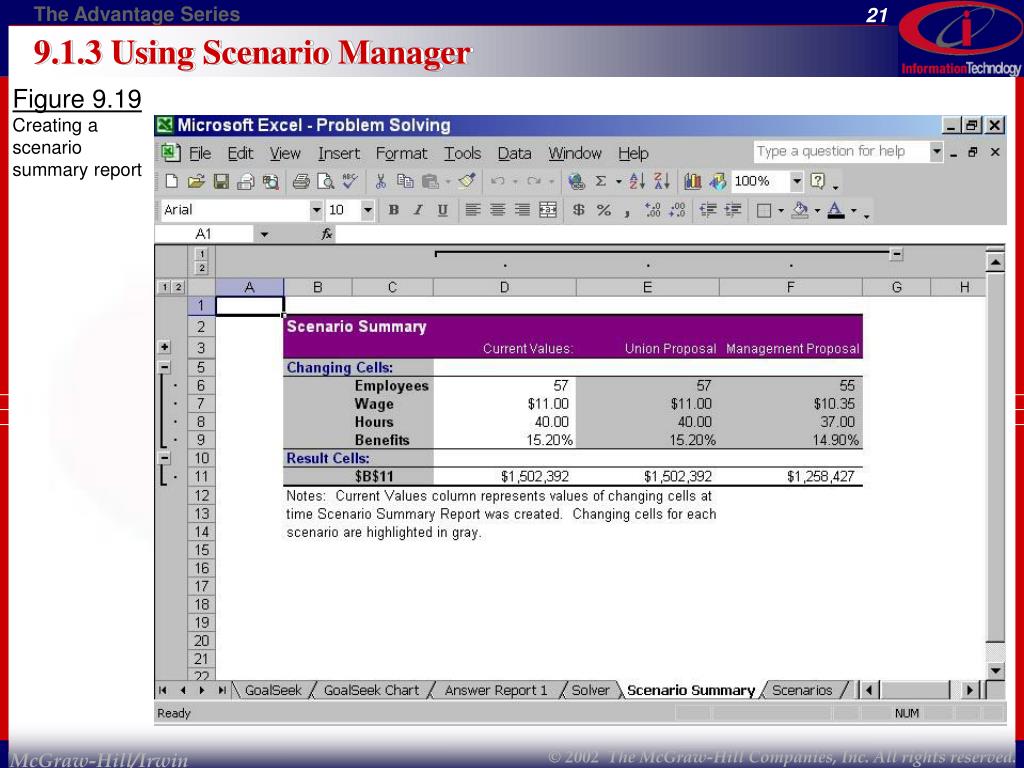Open the Font Color dropdown arrow
1024x768 pixels.
pyautogui.click(x=853, y=211)
